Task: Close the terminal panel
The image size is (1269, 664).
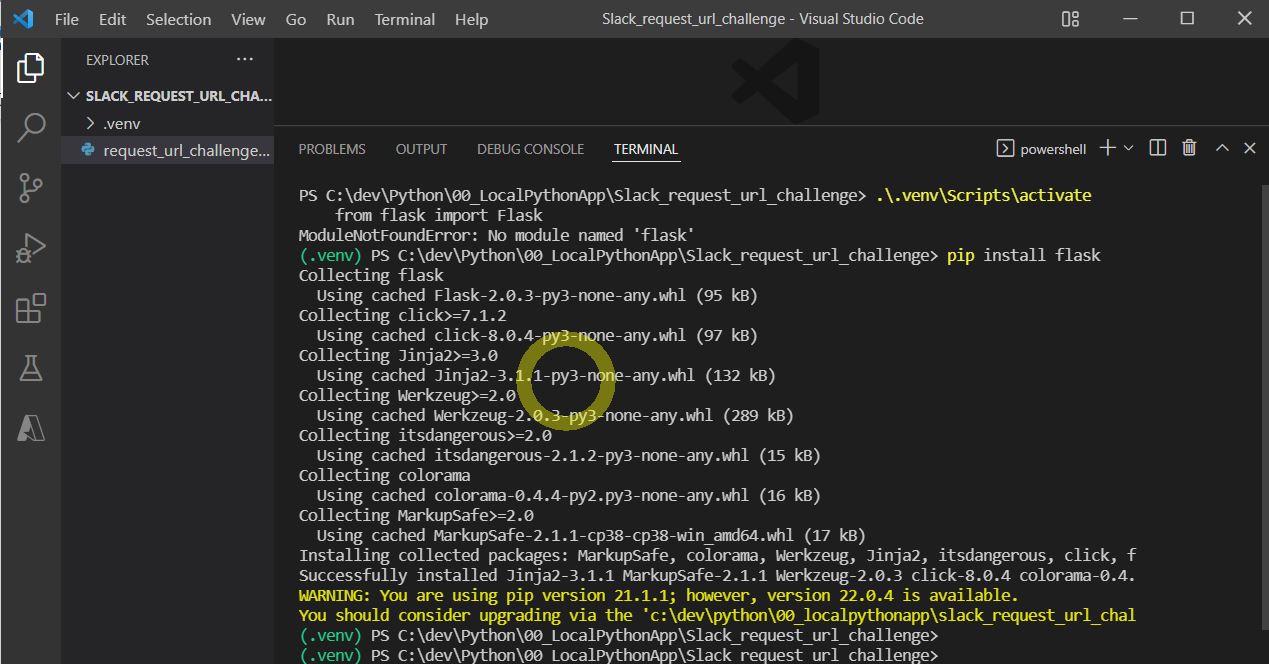Action: [x=1249, y=148]
